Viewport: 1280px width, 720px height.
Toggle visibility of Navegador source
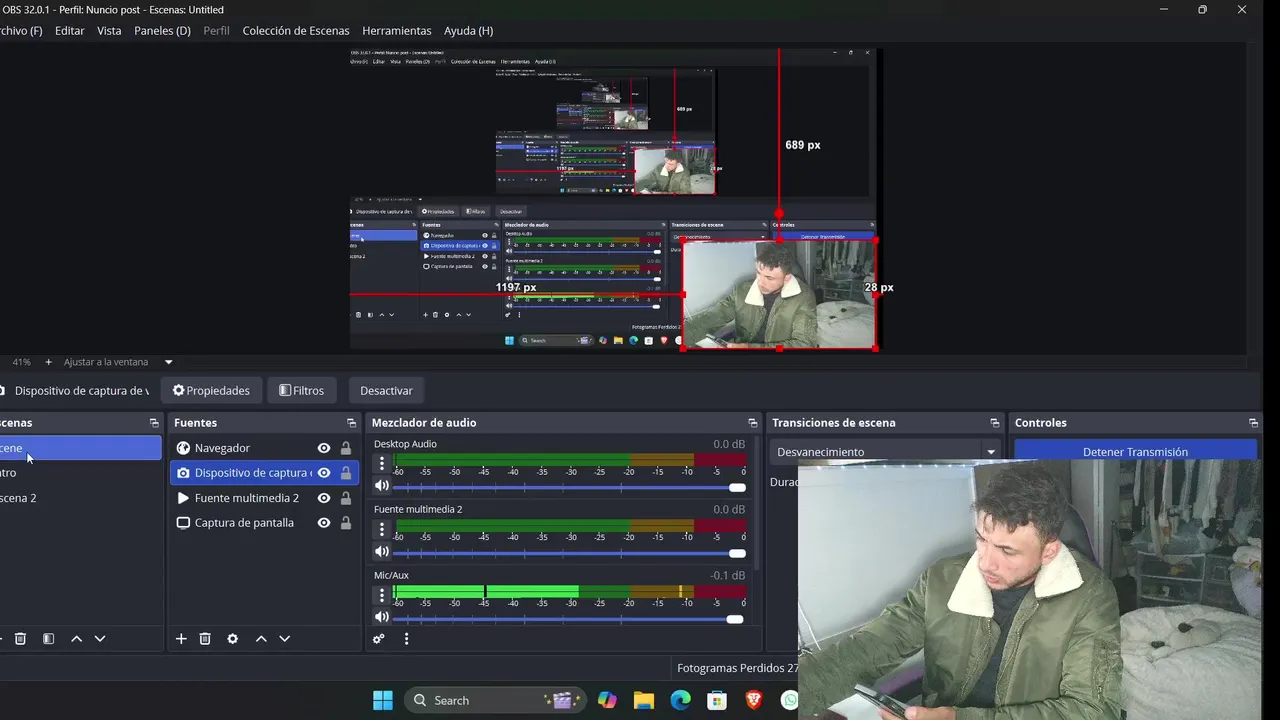point(324,448)
